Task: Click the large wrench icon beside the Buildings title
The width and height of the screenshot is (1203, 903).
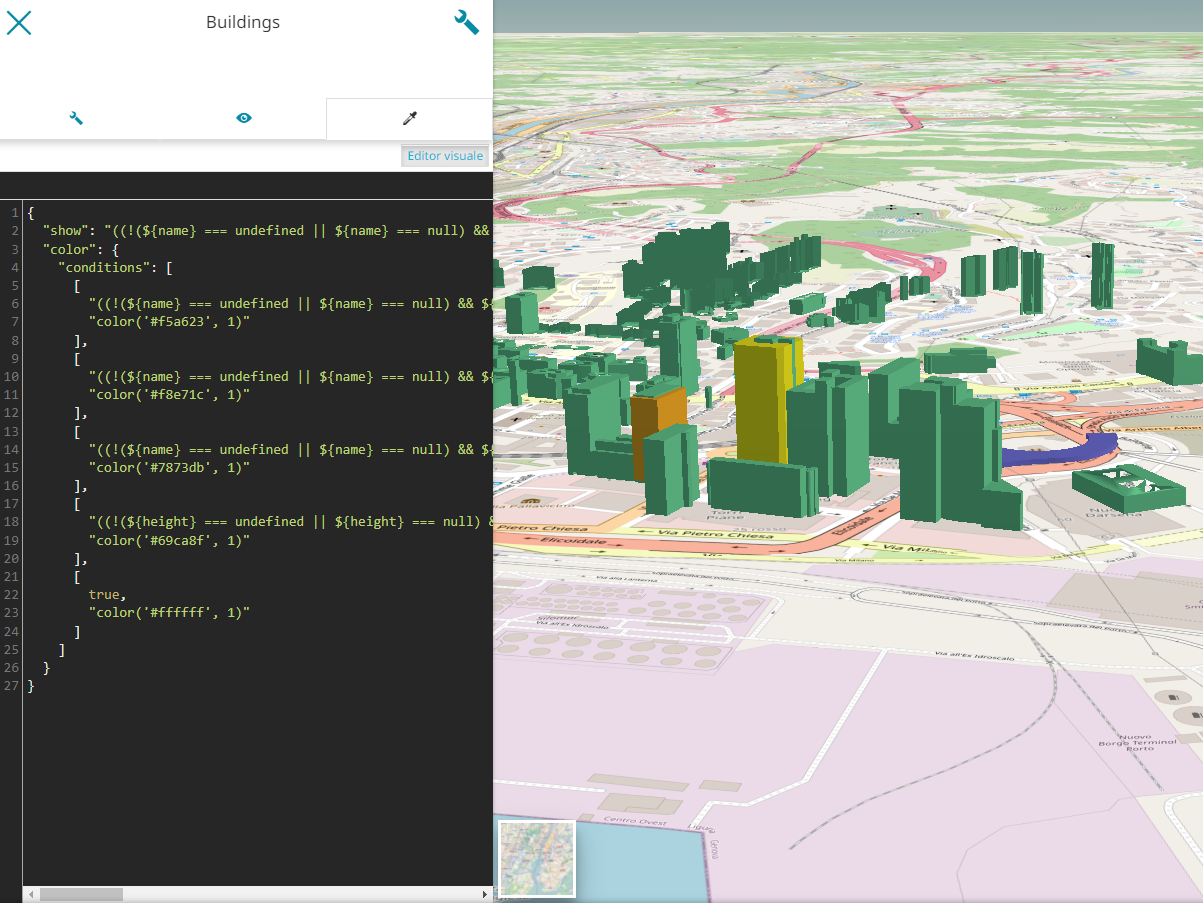Action: coord(466,23)
